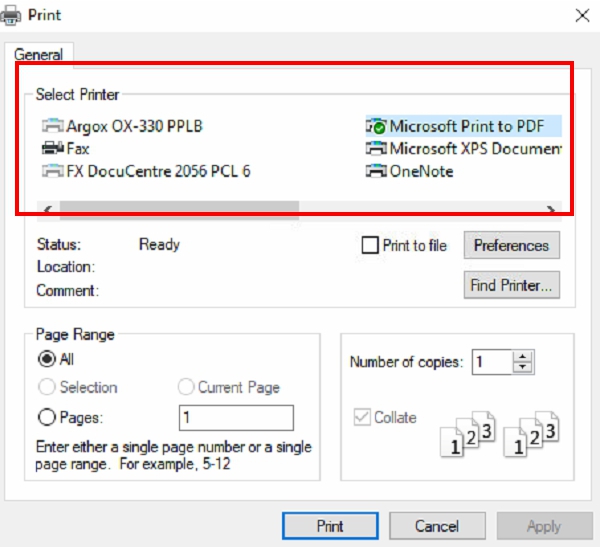Choose the Current Page radio button

[186, 387]
